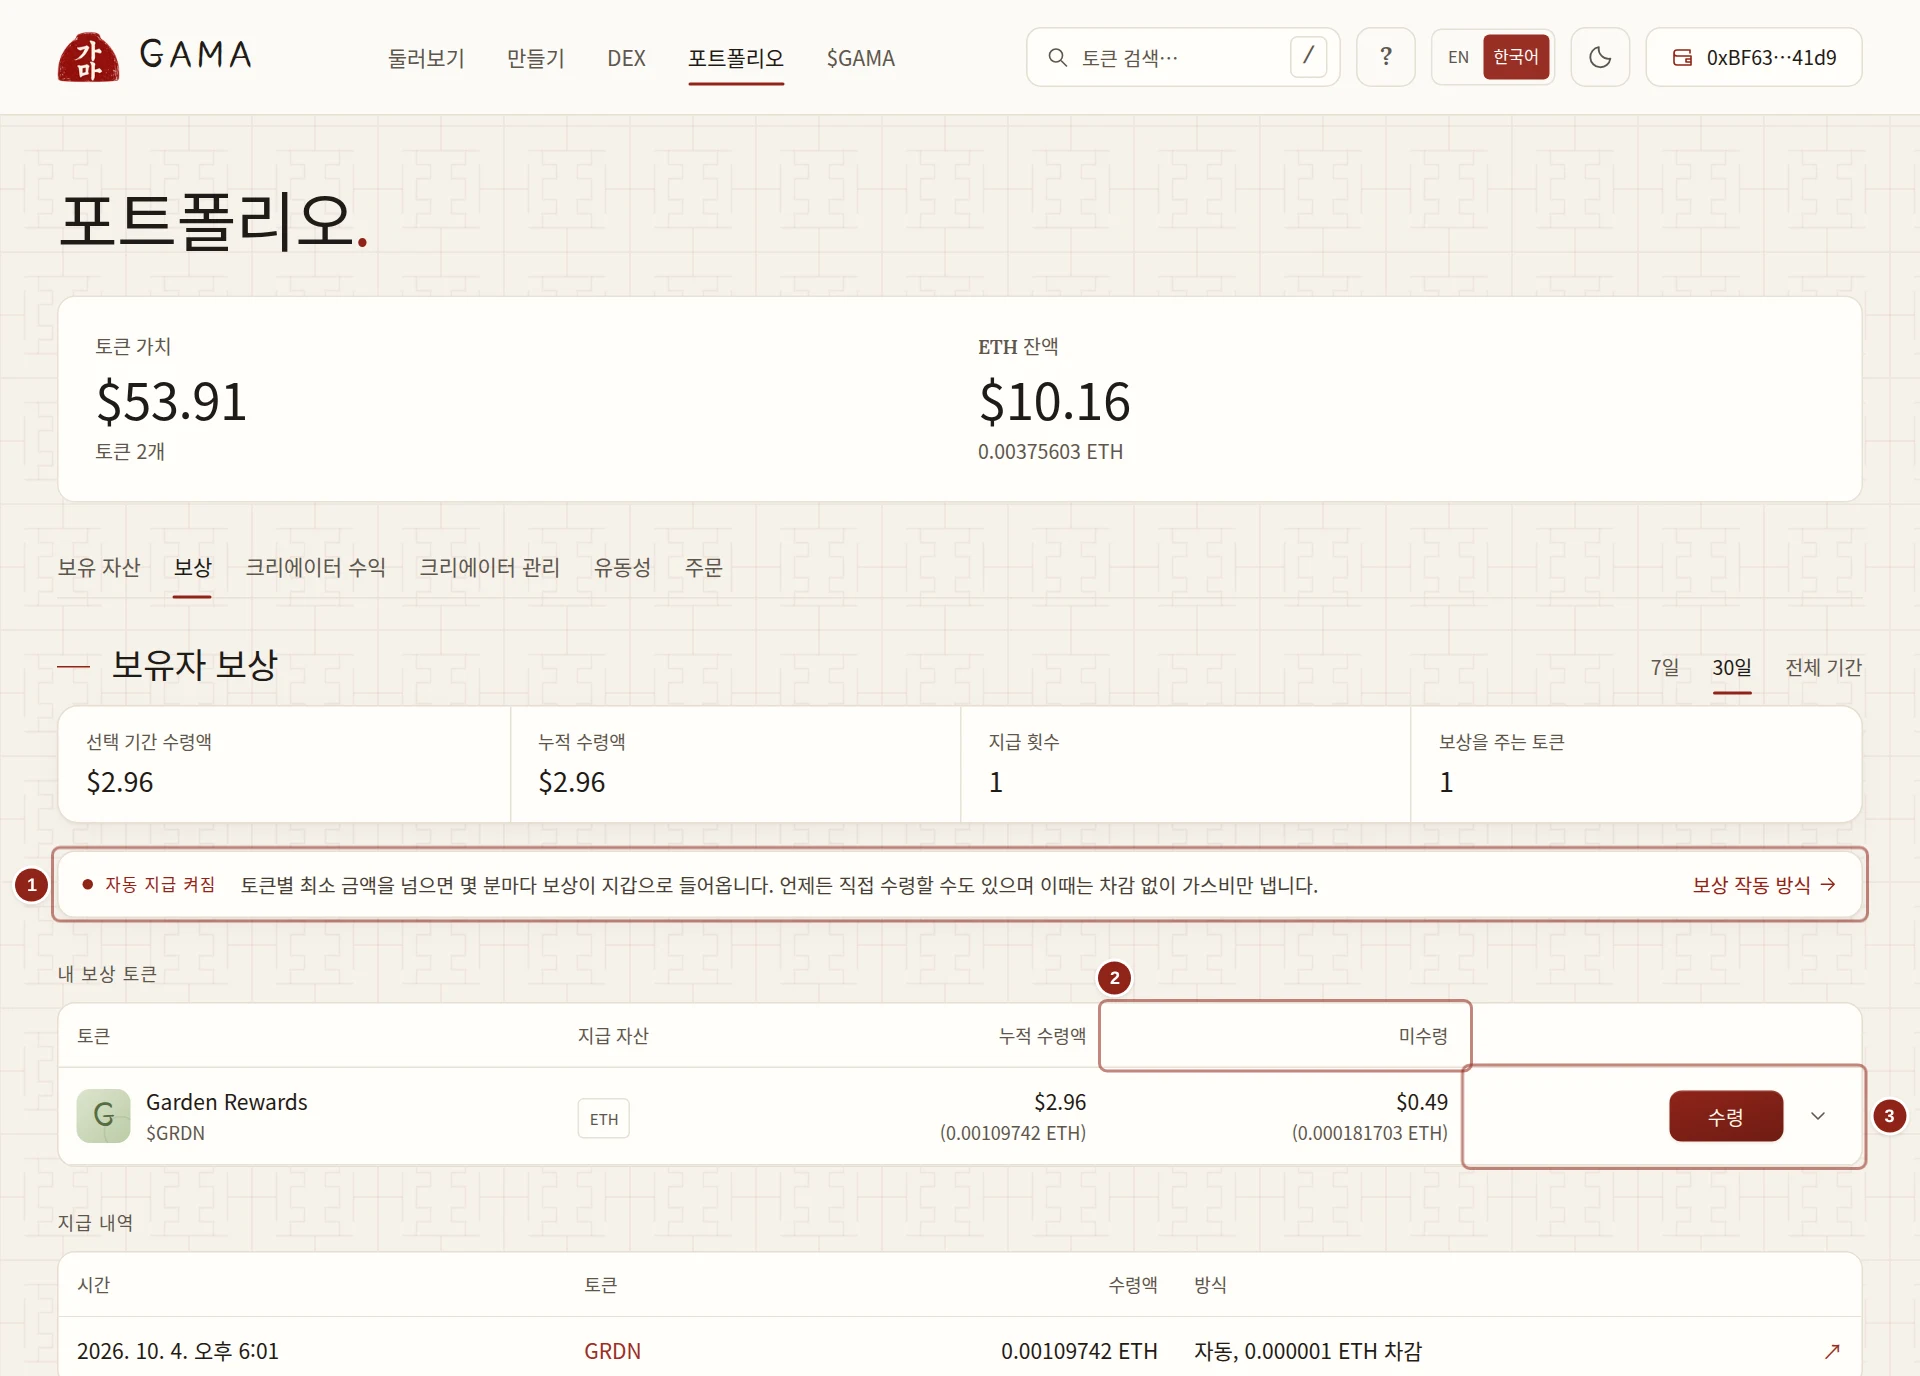Switch language to 한국어
Image resolution: width=1920 pixels, height=1376 pixels.
(1516, 57)
